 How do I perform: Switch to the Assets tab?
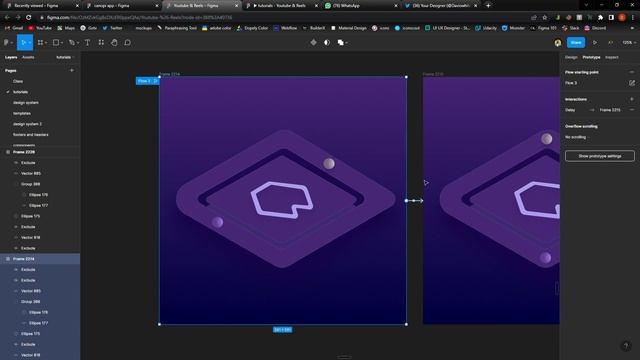tap(28, 57)
